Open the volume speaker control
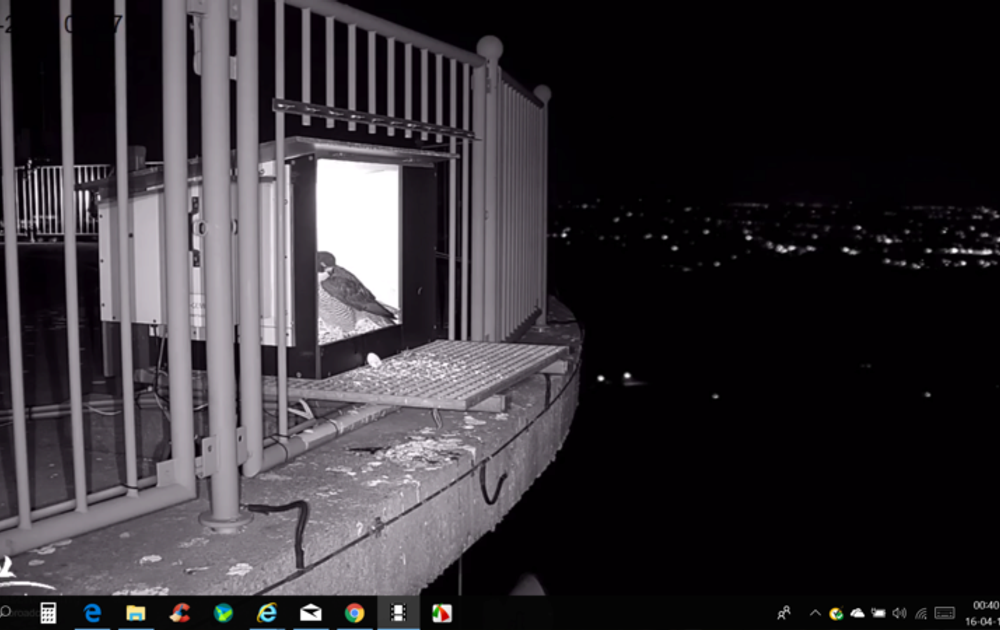 point(899,613)
